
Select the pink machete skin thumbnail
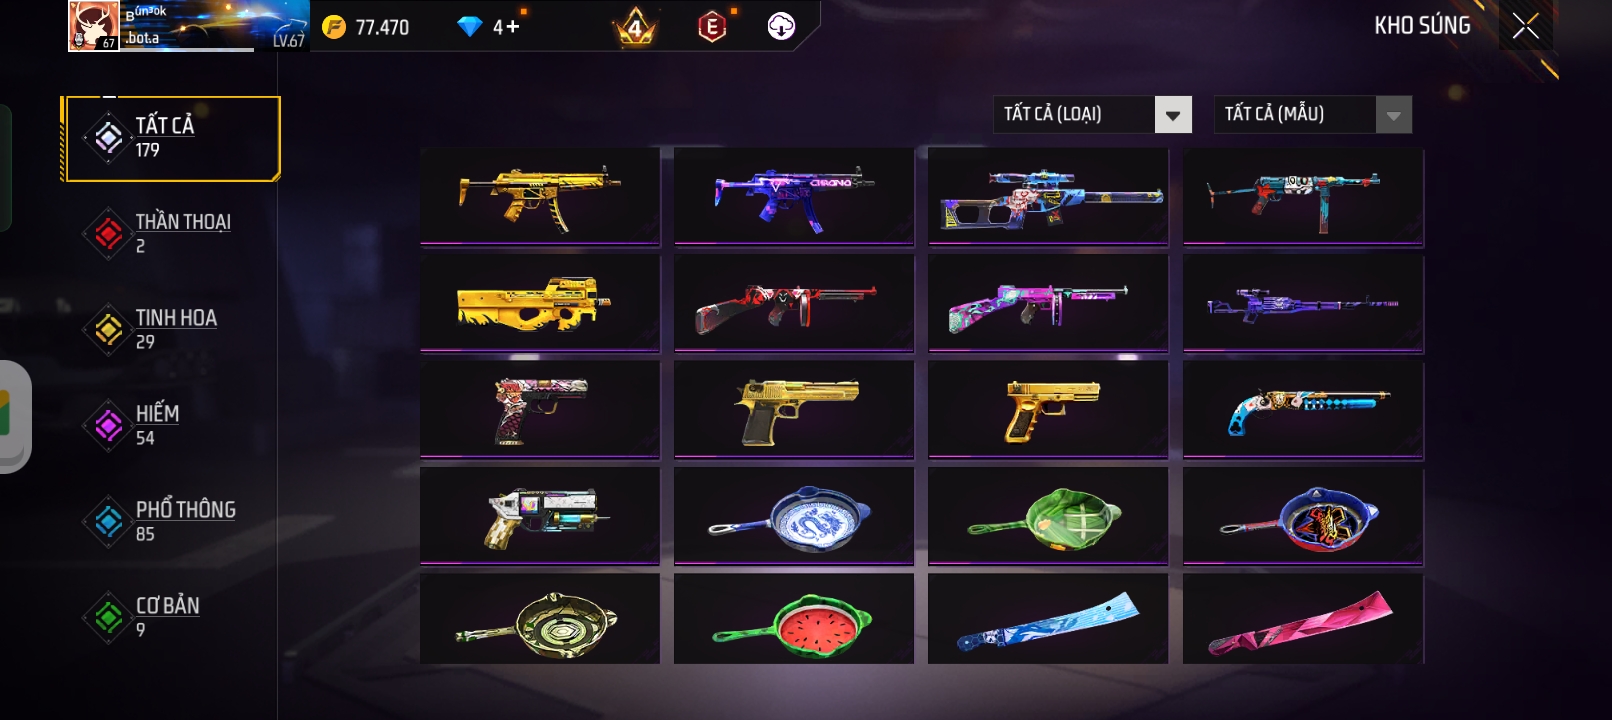coord(1303,619)
